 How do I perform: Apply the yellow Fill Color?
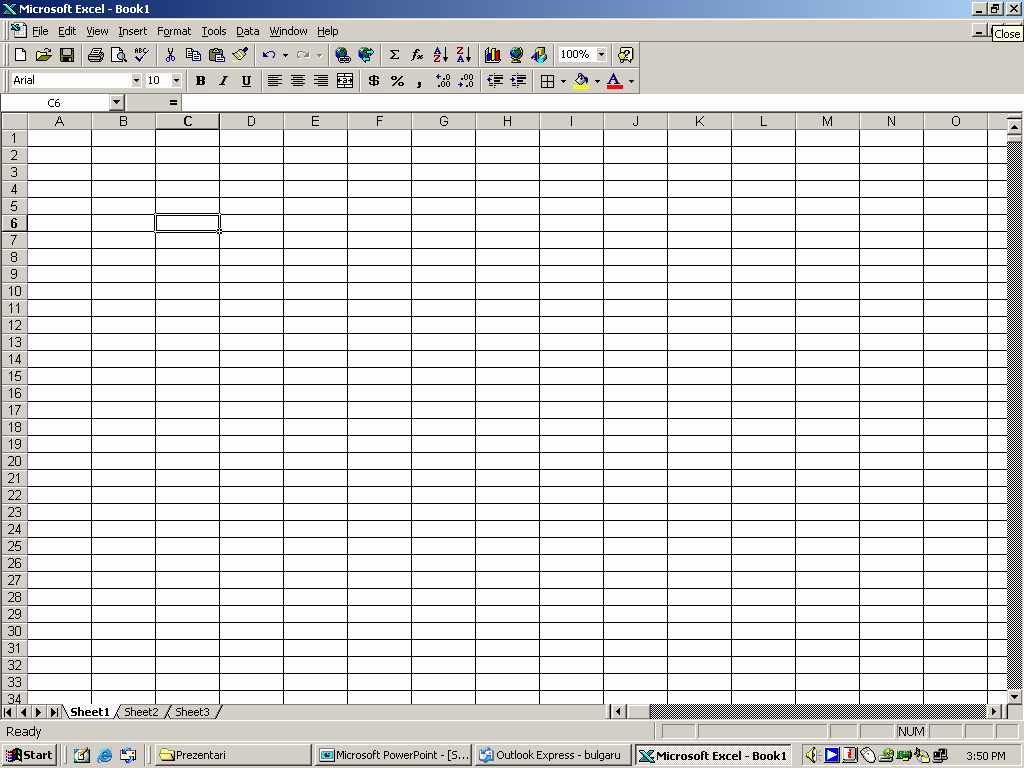point(581,81)
